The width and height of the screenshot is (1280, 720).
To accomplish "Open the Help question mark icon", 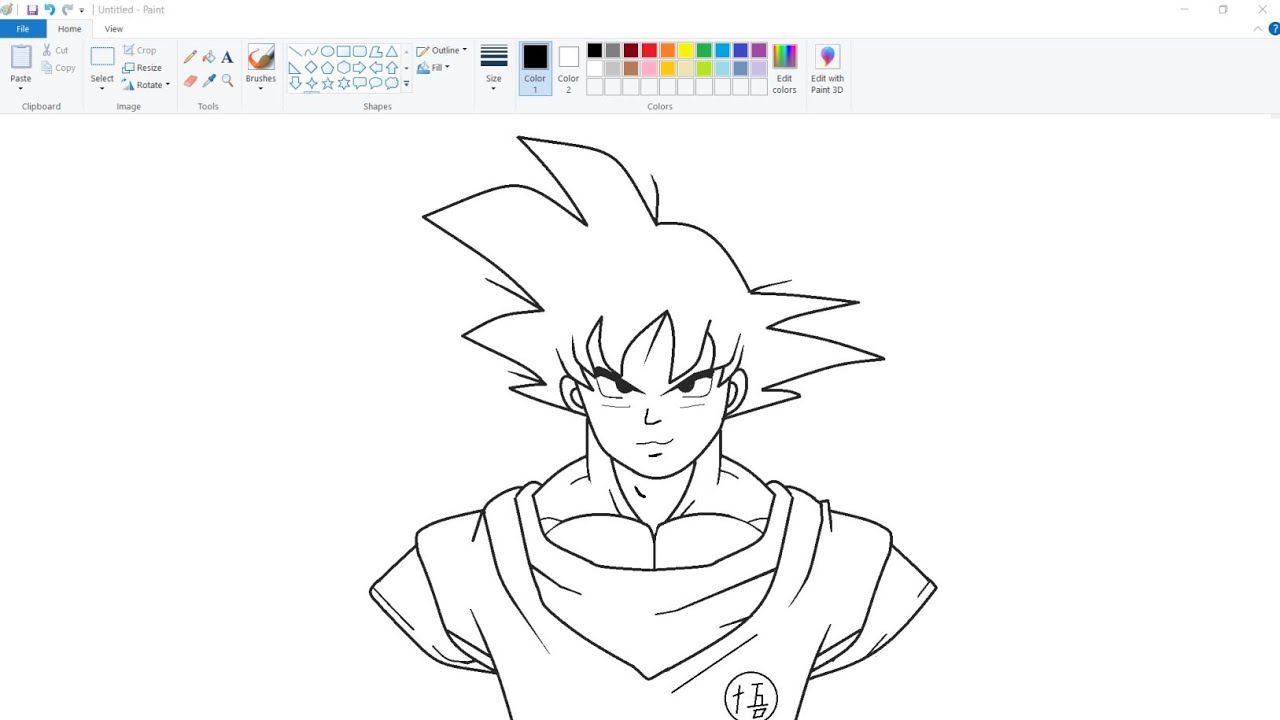I will coord(1274,29).
